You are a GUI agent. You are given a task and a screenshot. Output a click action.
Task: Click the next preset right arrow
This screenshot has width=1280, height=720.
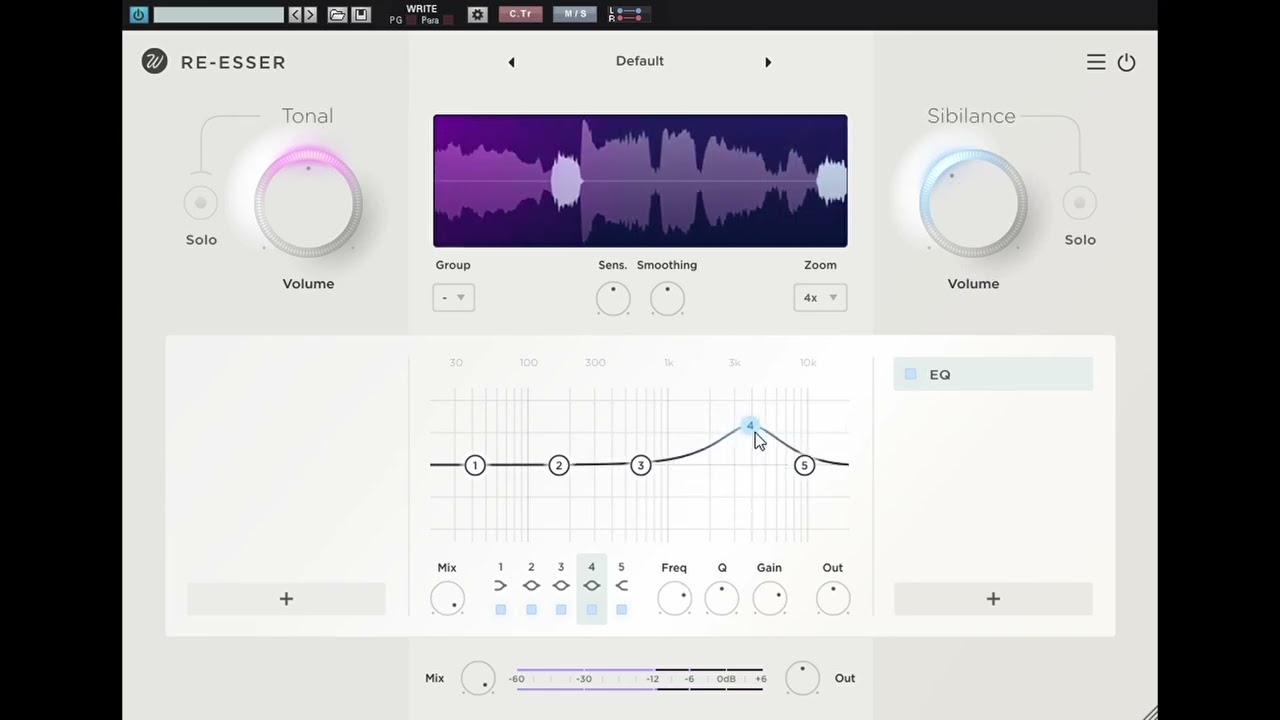tap(768, 62)
